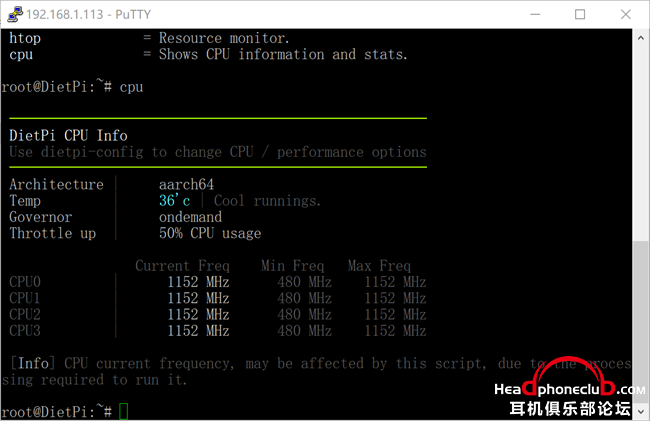Click the 'Cool runnings.' text

(x=267, y=201)
